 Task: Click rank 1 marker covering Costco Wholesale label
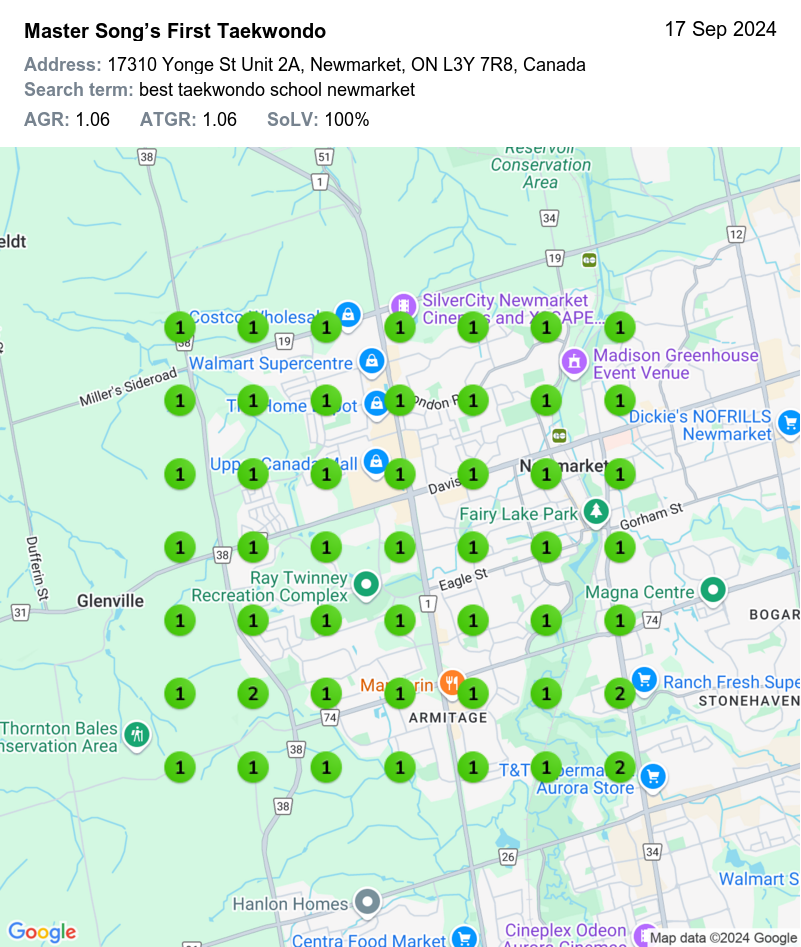(253, 327)
